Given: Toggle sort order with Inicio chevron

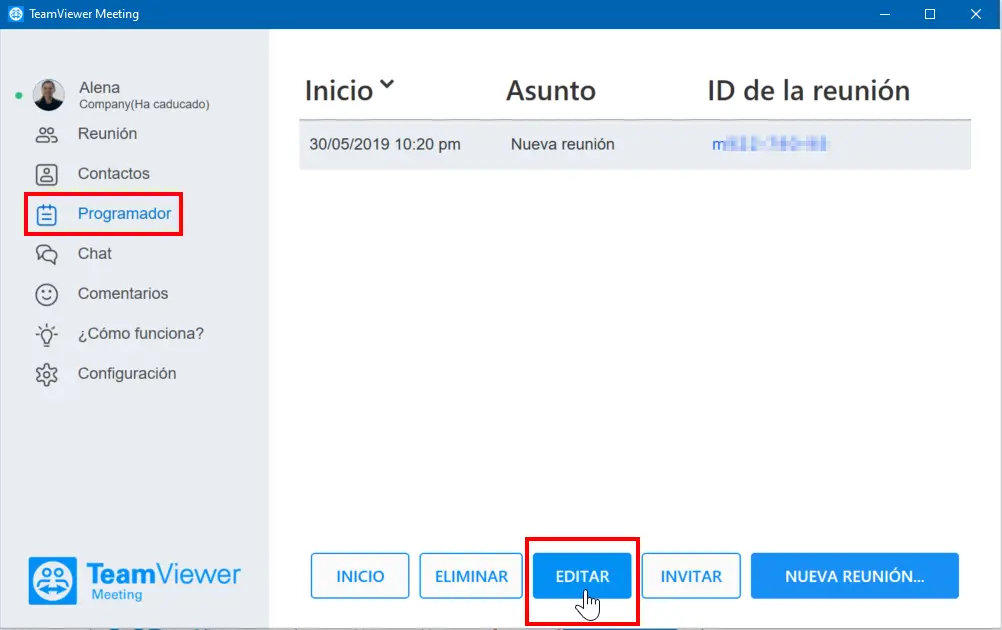Looking at the screenshot, I should [387, 84].
